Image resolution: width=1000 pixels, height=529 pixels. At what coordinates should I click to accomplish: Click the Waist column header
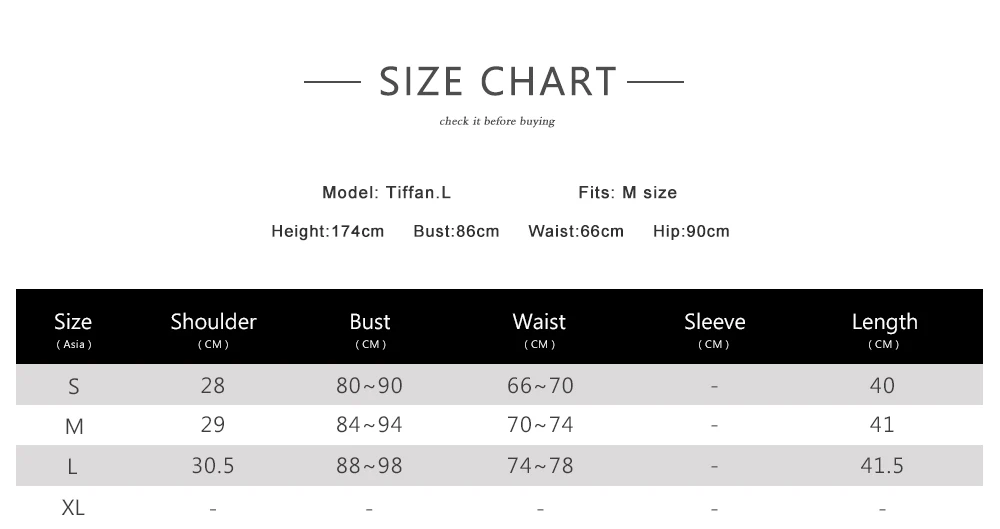point(539,330)
